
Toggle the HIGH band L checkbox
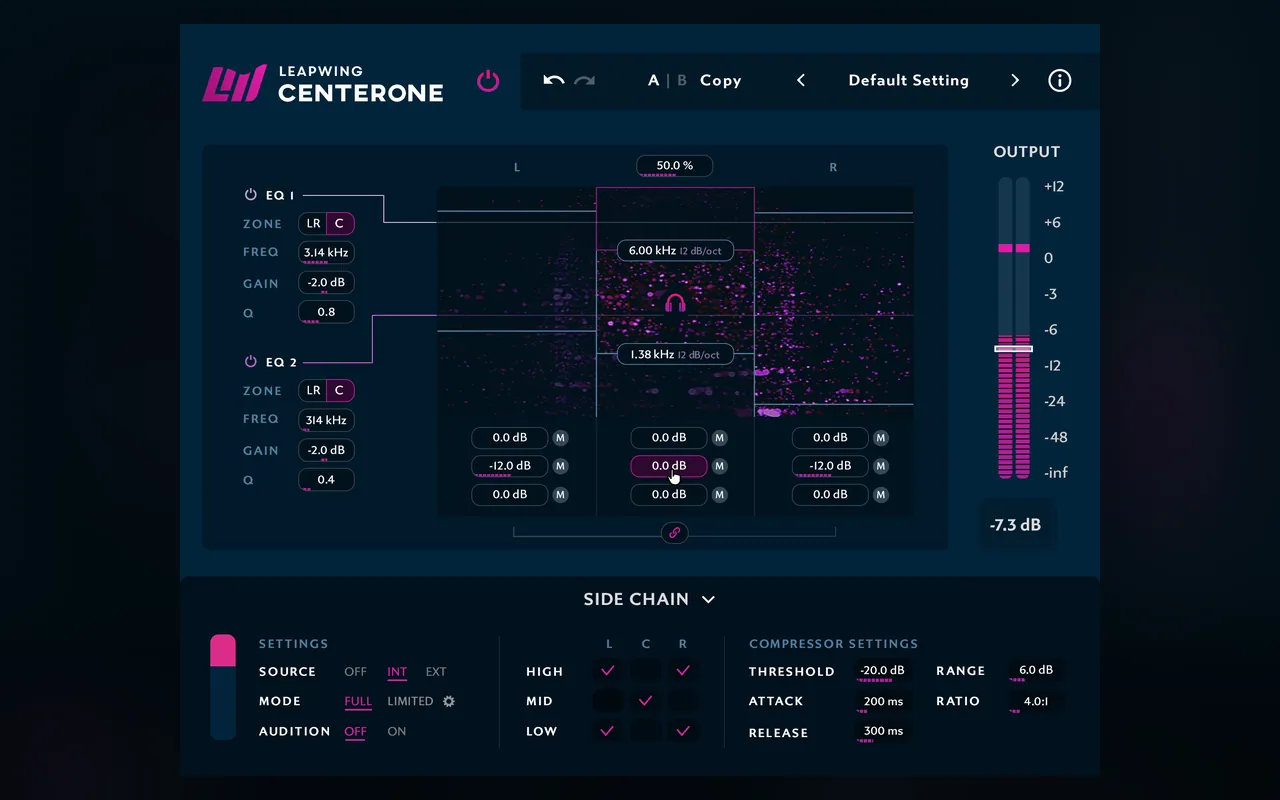pyautogui.click(x=607, y=671)
